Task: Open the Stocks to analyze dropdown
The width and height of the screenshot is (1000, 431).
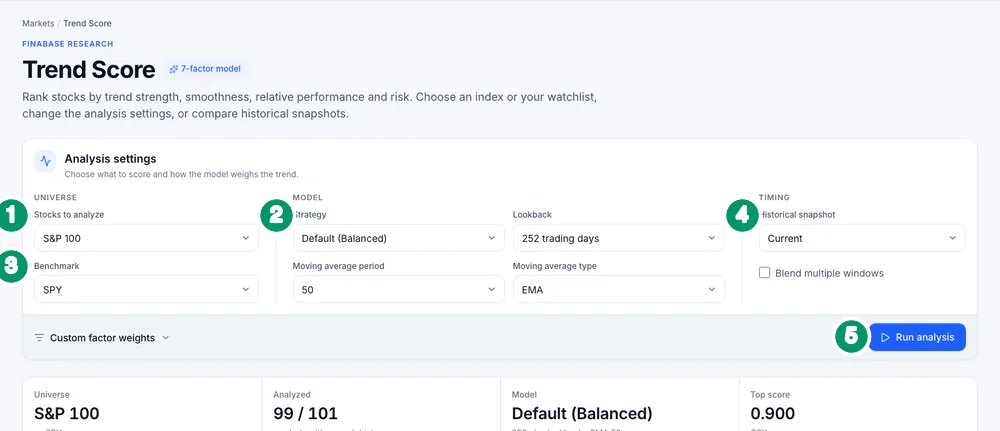Action: (x=147, y=238)
